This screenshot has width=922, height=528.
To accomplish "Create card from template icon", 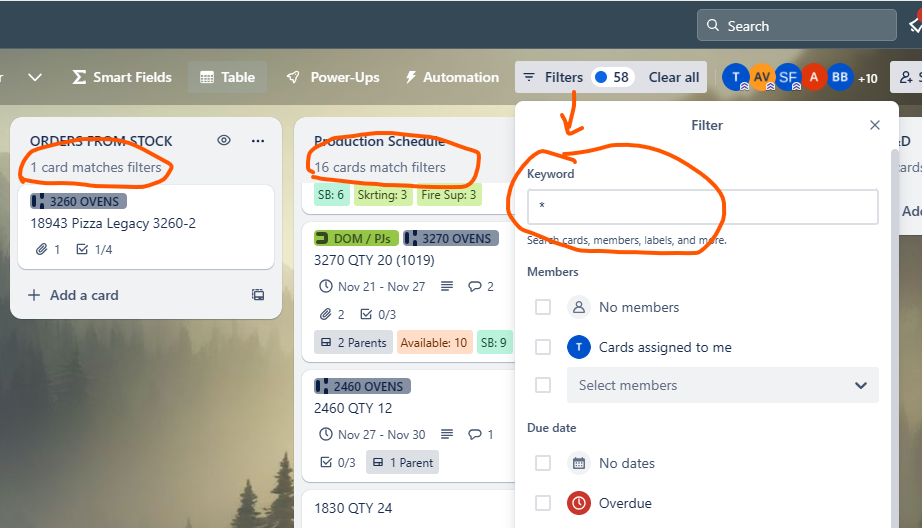I will pyautogui.click(x=258, y=295).
